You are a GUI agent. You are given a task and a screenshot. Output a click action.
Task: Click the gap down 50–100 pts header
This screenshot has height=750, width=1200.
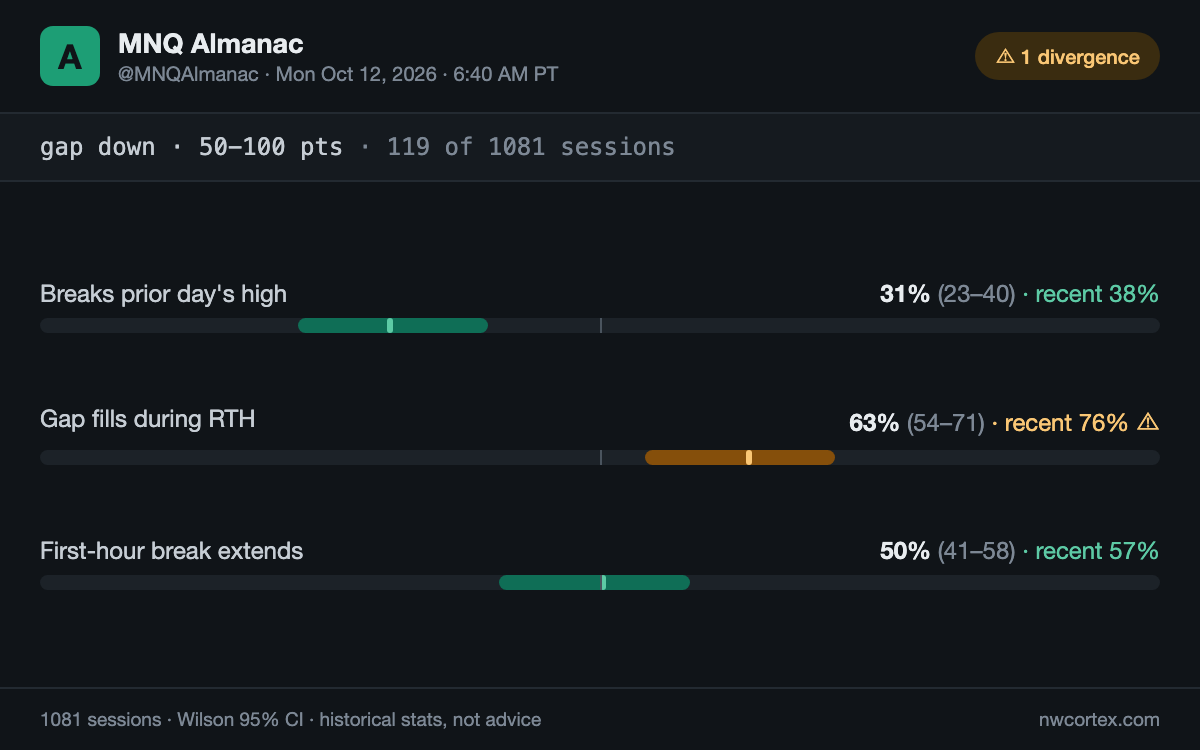point(191,147)
